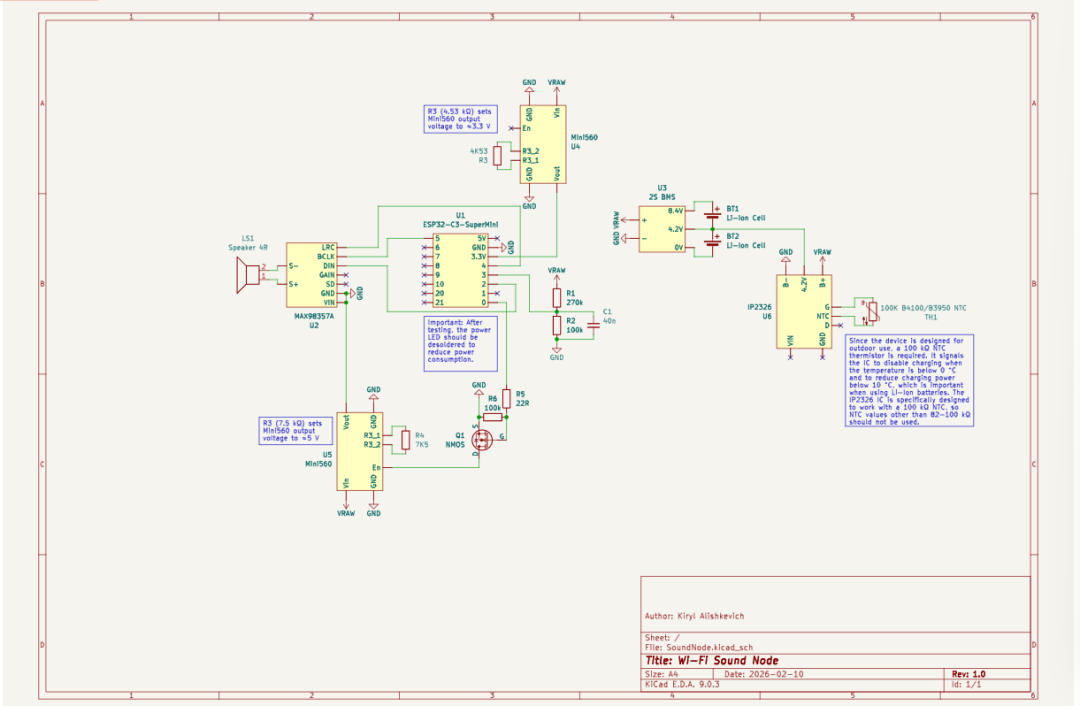Image resolution: width=1080 pixels, height=706 pixels.
Task: Select resistor R1 270k
Action: (556, 299)
